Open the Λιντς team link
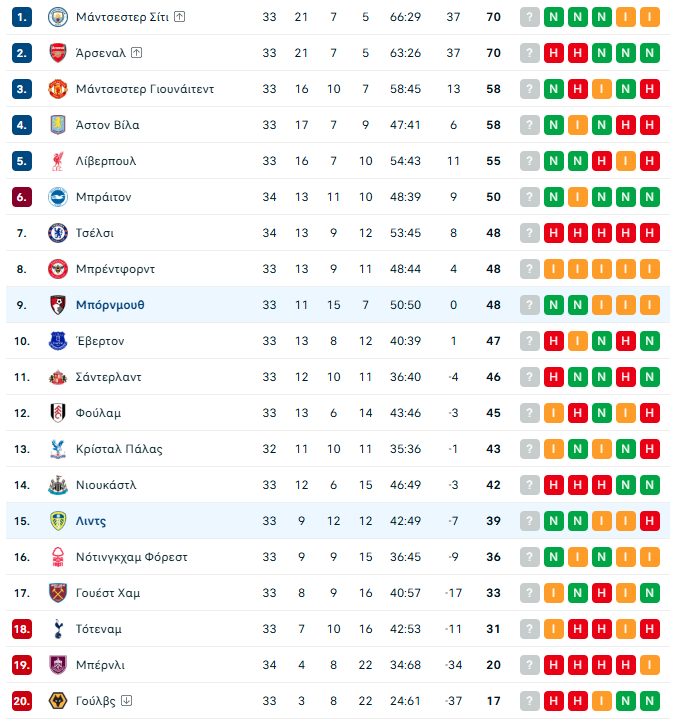The height and width of the screenshot is (722, 679). tap(91, 521)
